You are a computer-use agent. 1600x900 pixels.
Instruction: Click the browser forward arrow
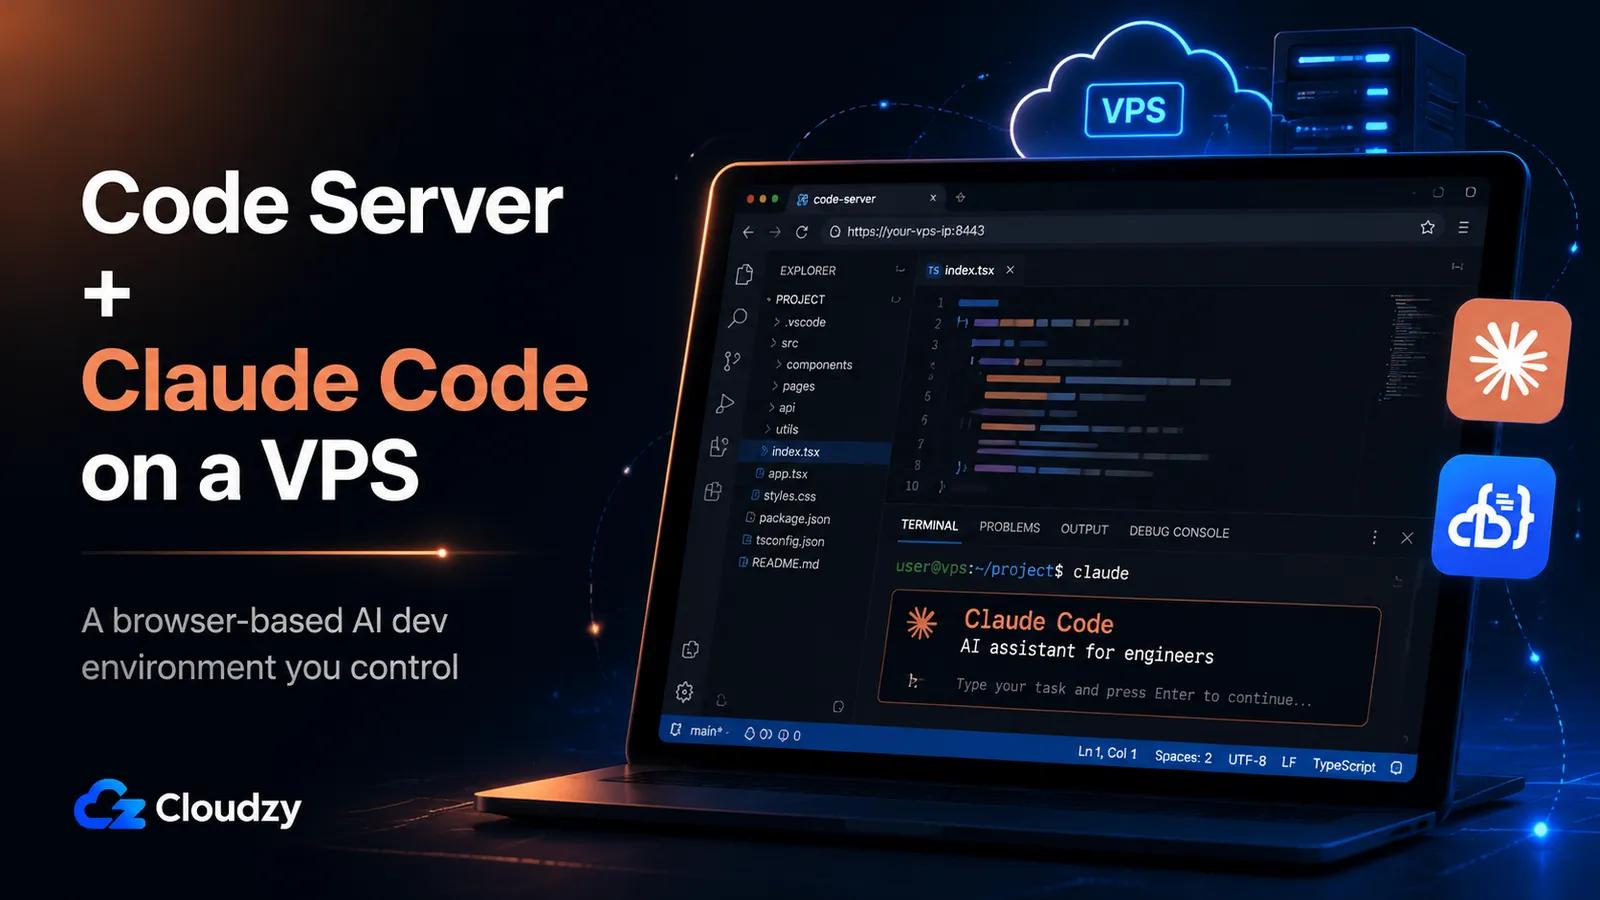pyautogui.click(x=775, y=232)
